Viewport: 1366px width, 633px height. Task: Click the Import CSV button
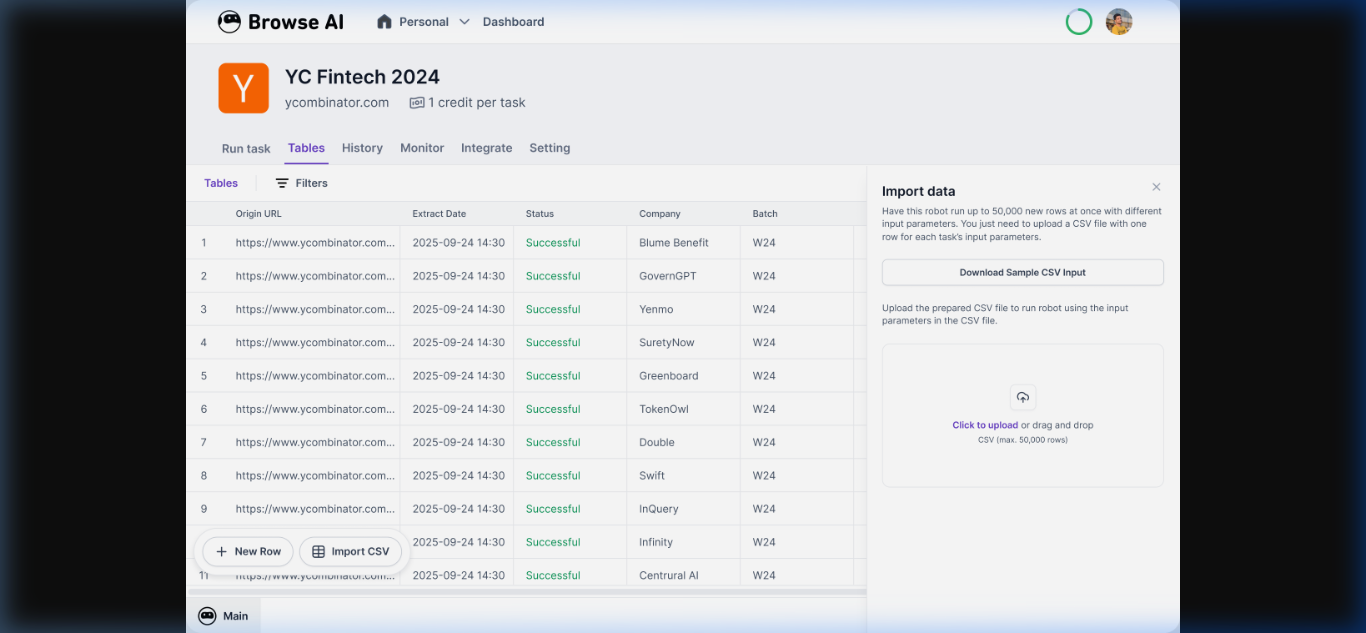click(351, 551)
